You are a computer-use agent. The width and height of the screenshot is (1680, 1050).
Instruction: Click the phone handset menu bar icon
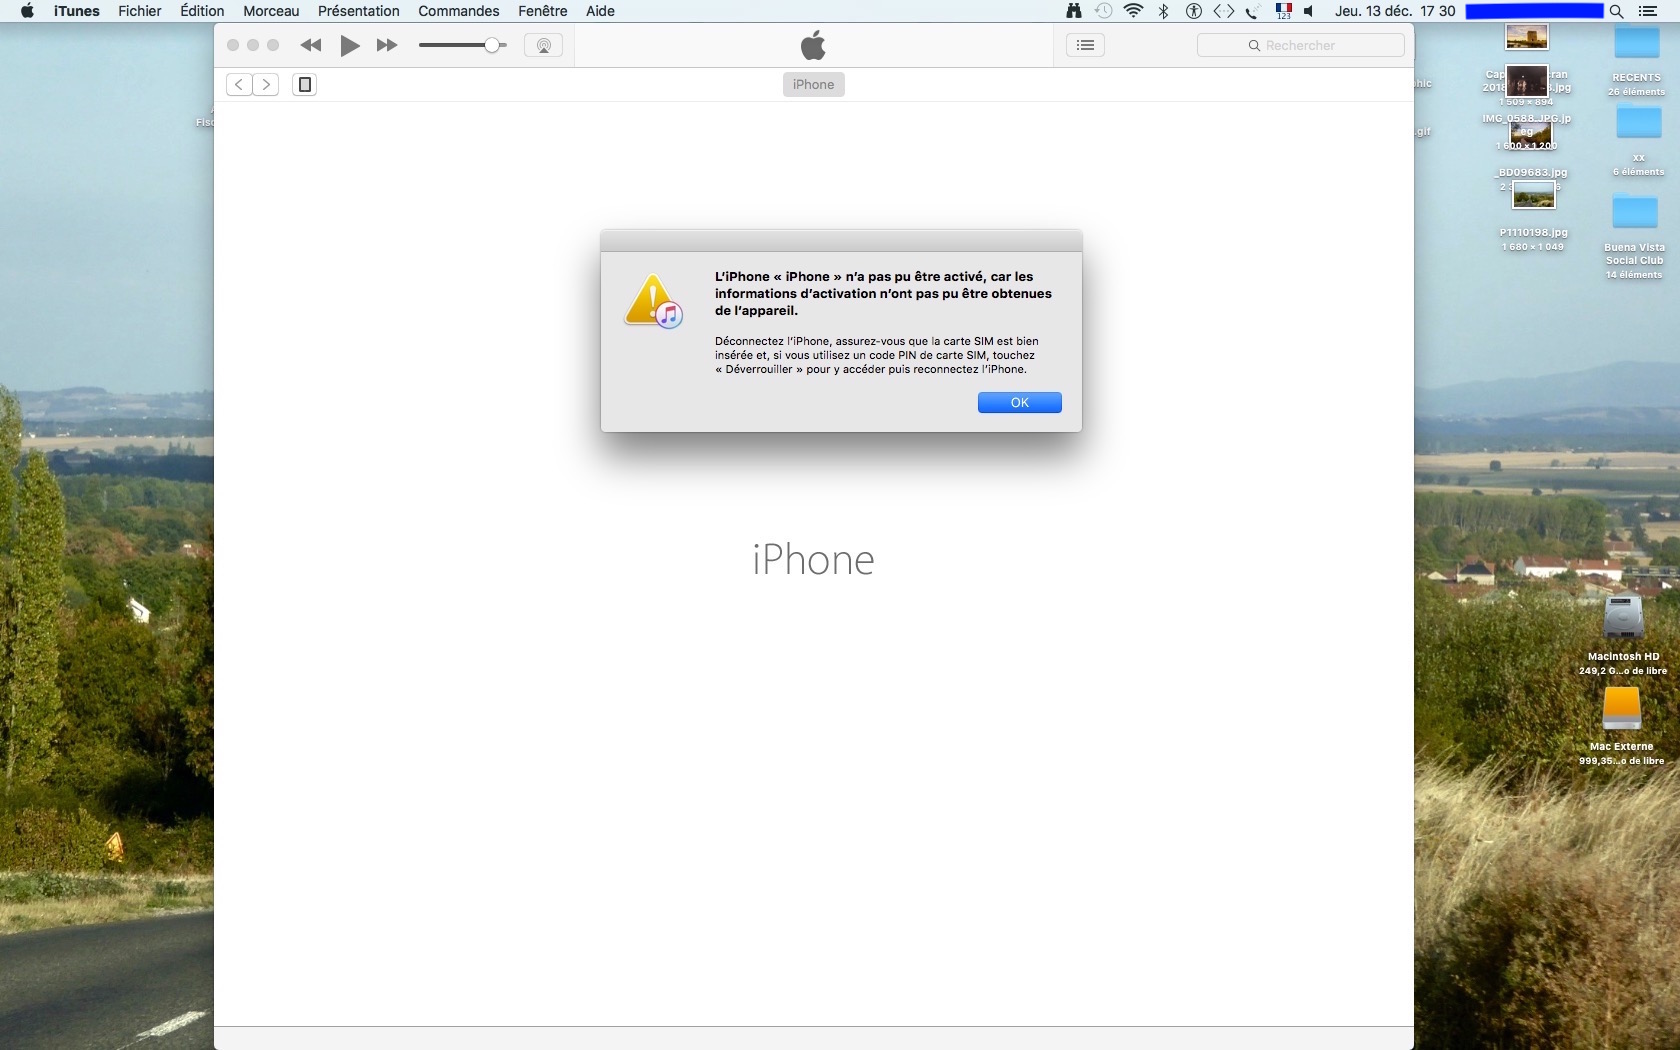coord(1252,11)
